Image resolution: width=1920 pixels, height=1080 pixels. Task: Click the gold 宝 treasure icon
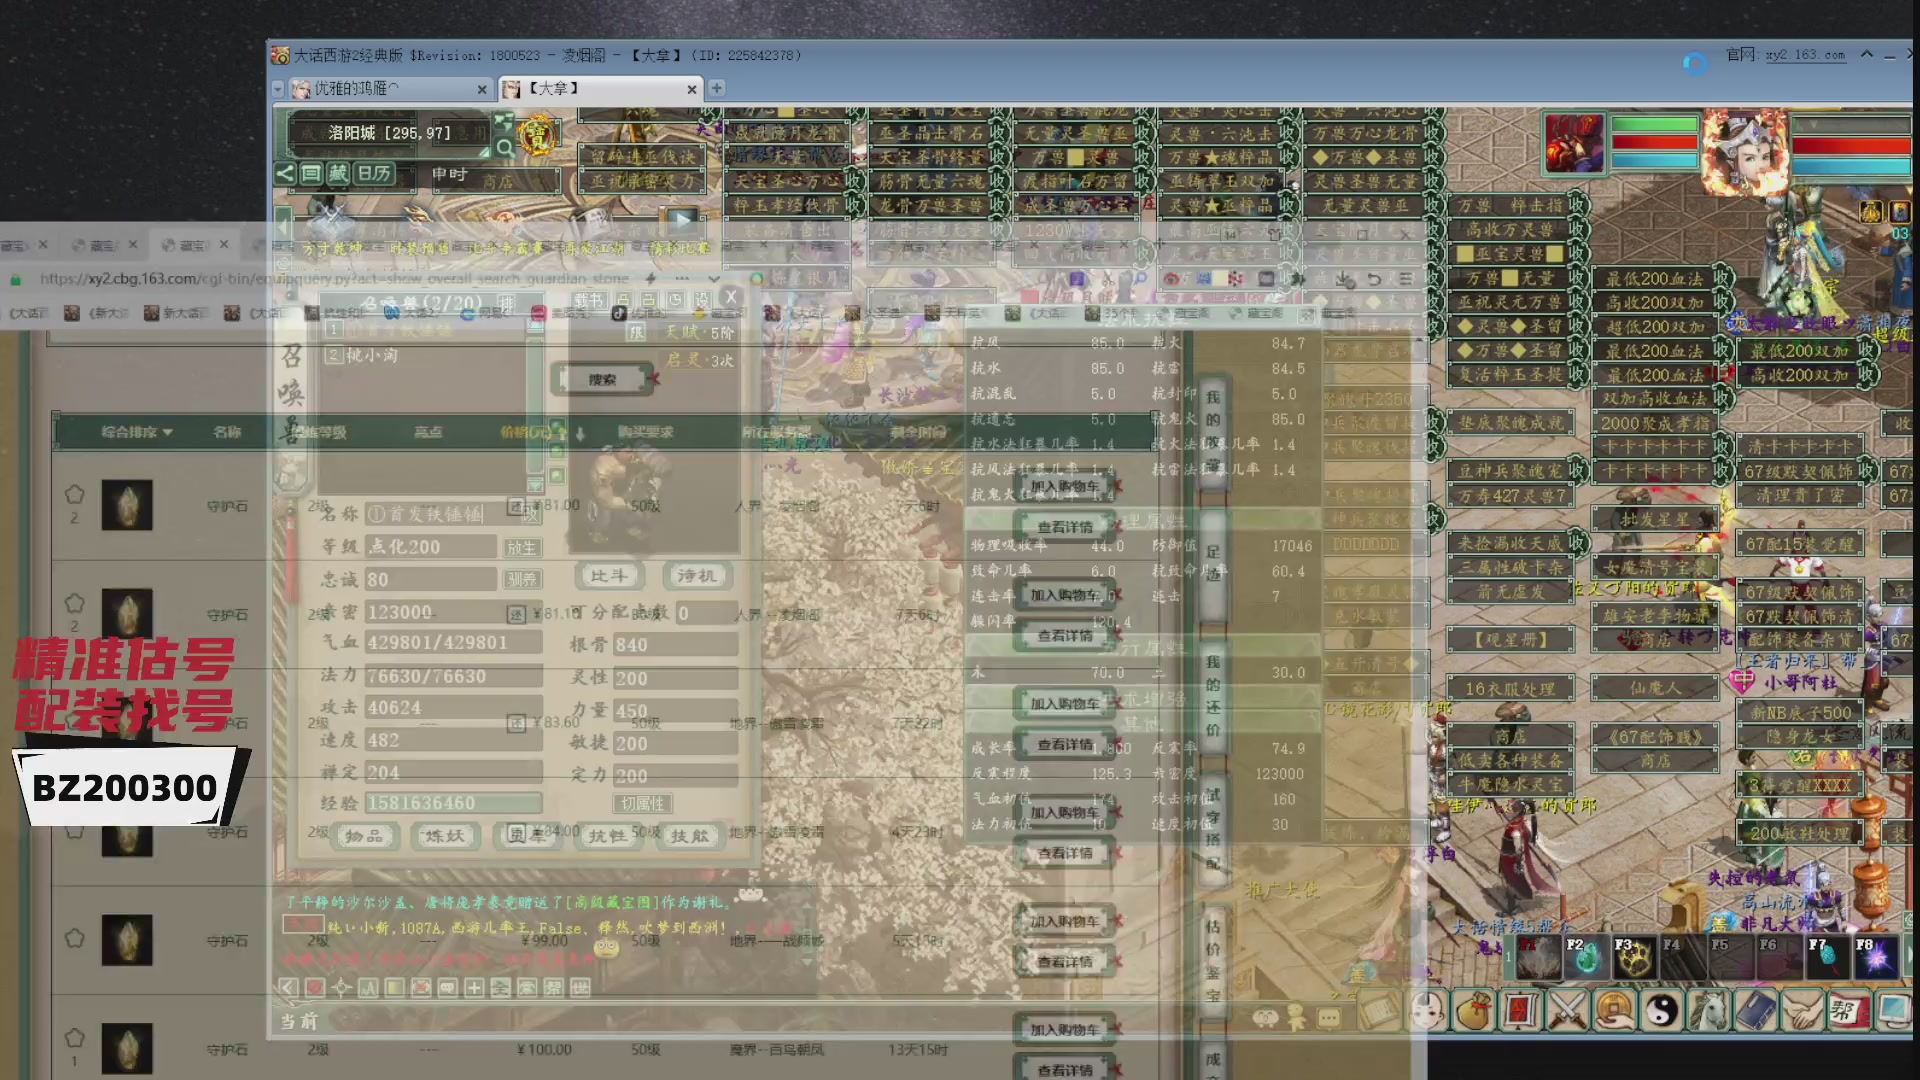[538, 136]
